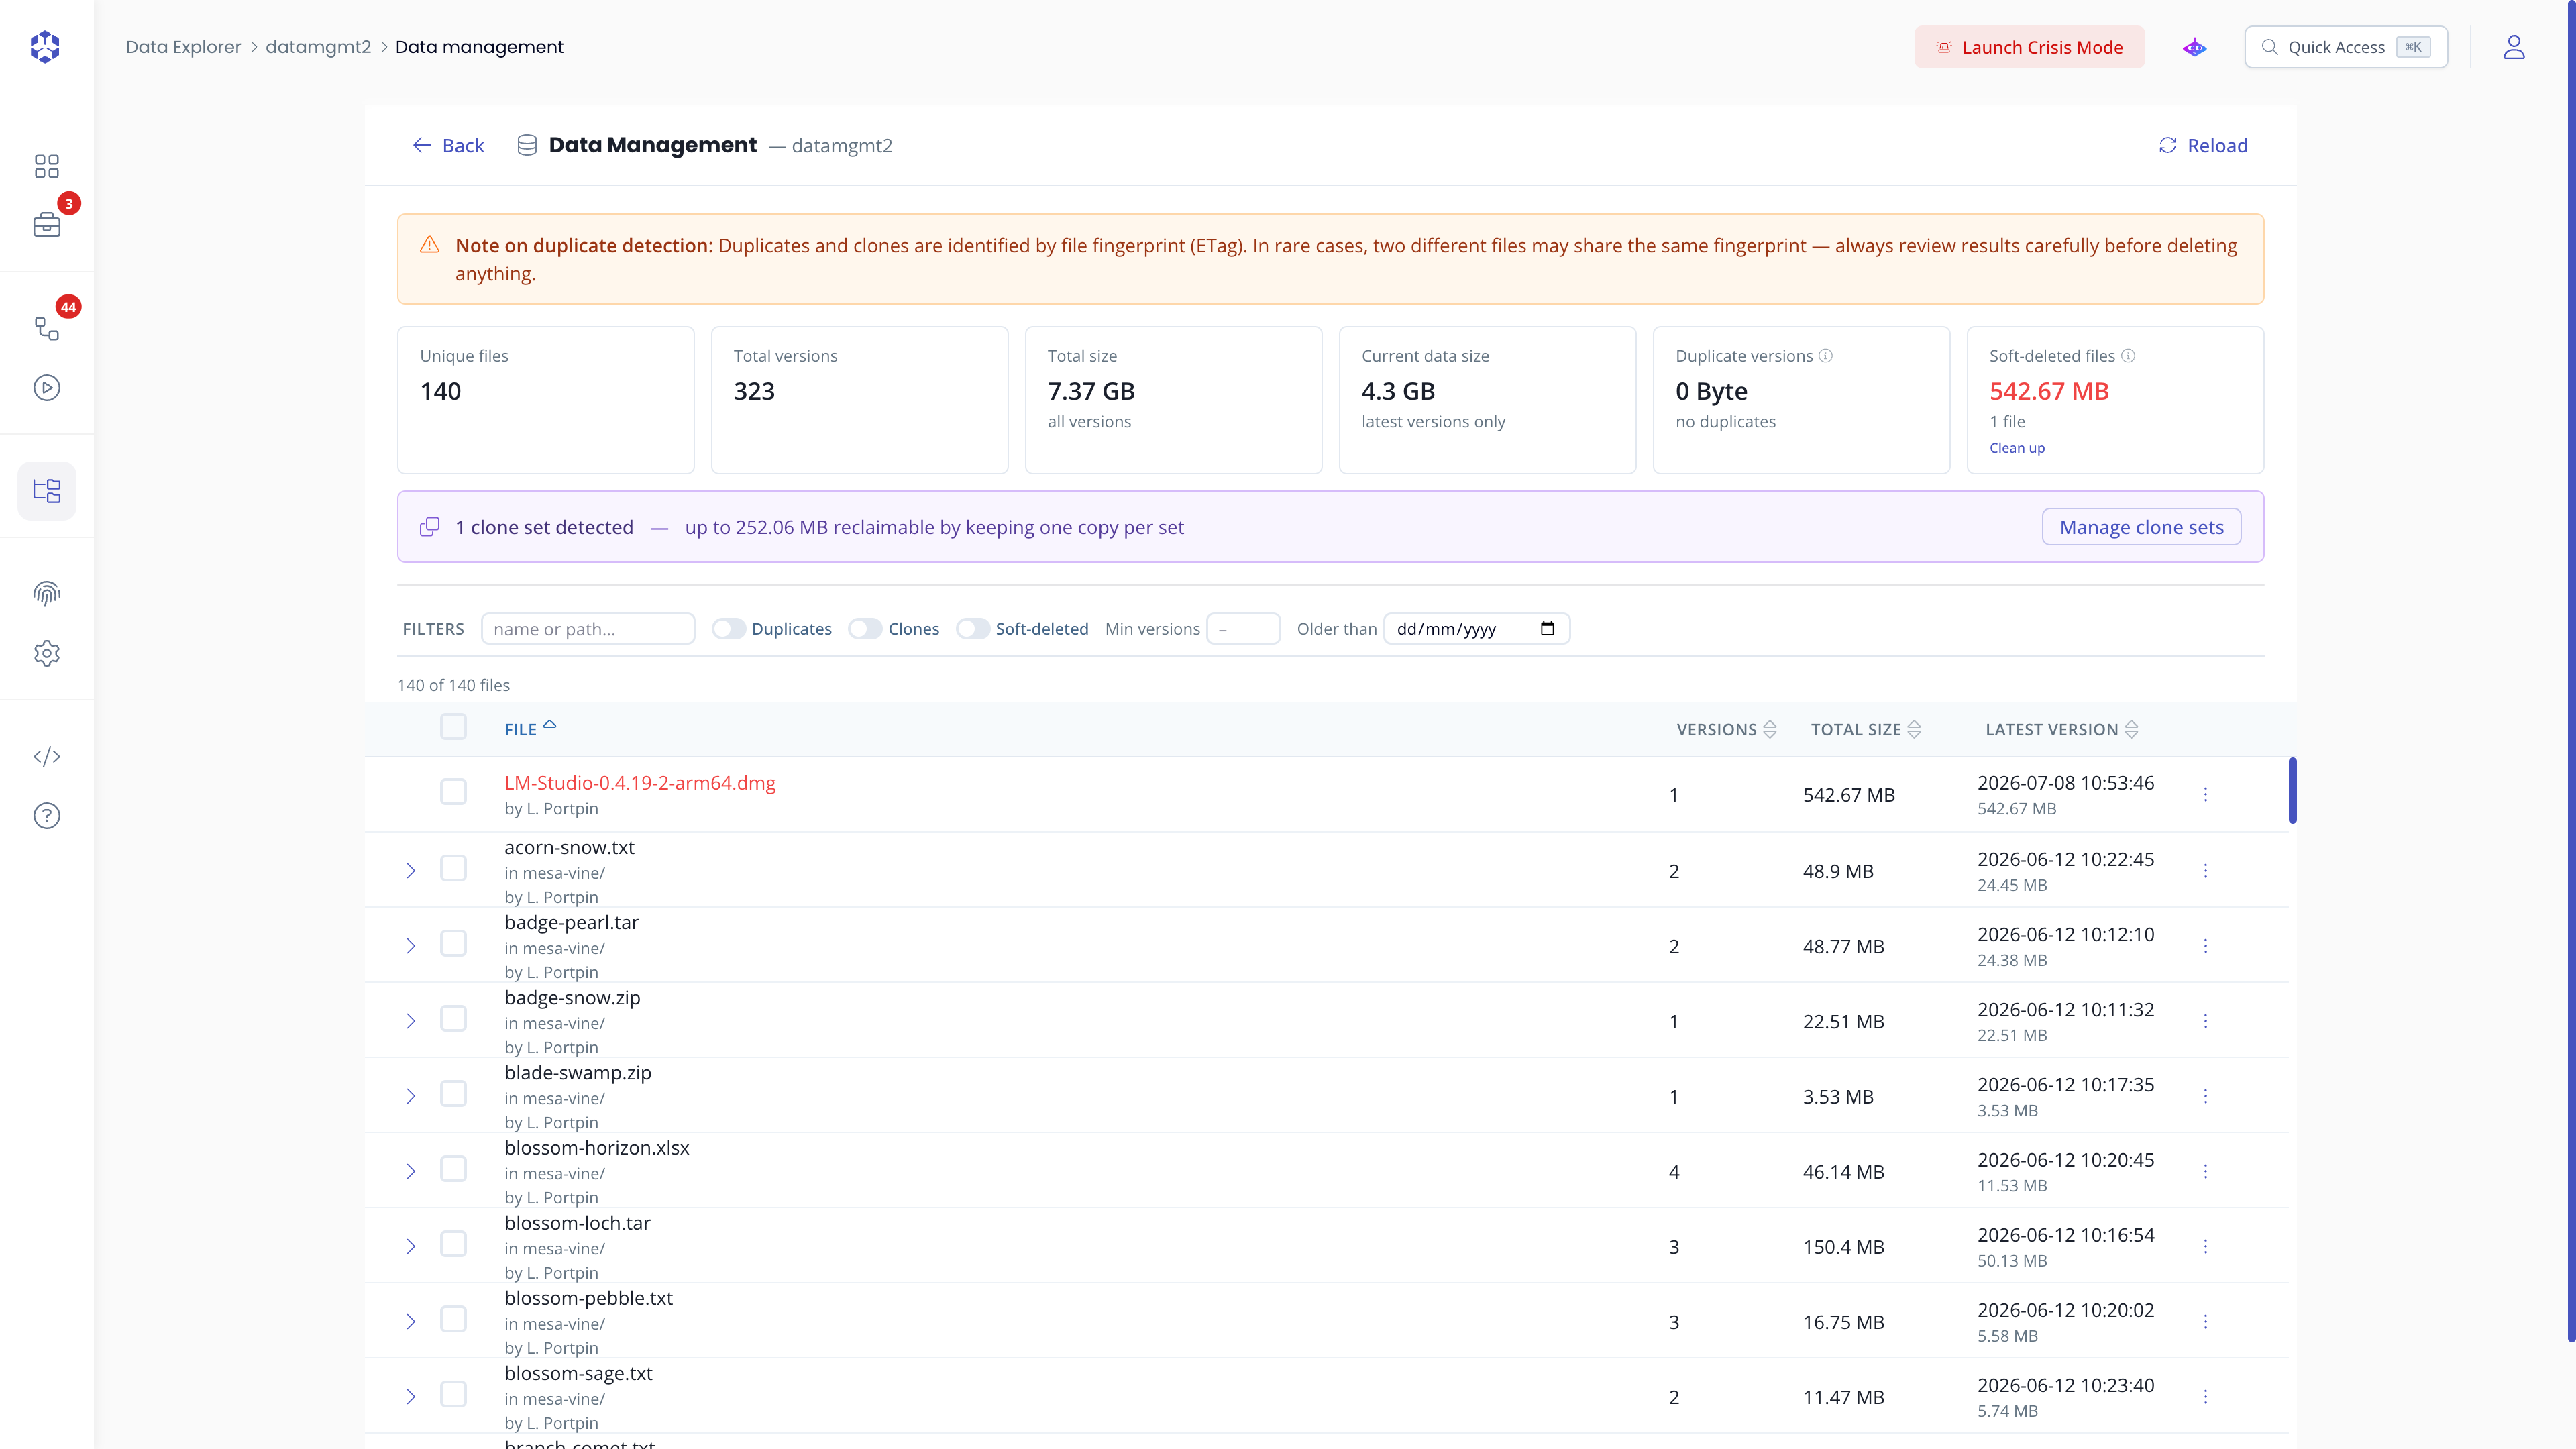This screenshot has height=1449, width=2576.
Task: Click the info icon beside Soft-deleted files
Action: click(x=2128, y=355)
